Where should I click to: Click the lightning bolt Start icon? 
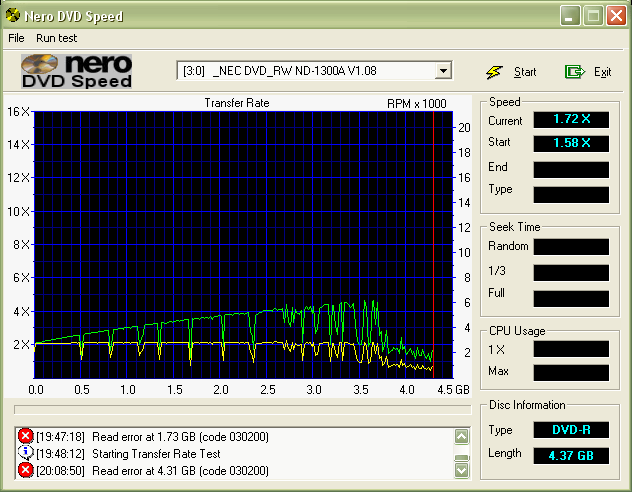(494, 72)
